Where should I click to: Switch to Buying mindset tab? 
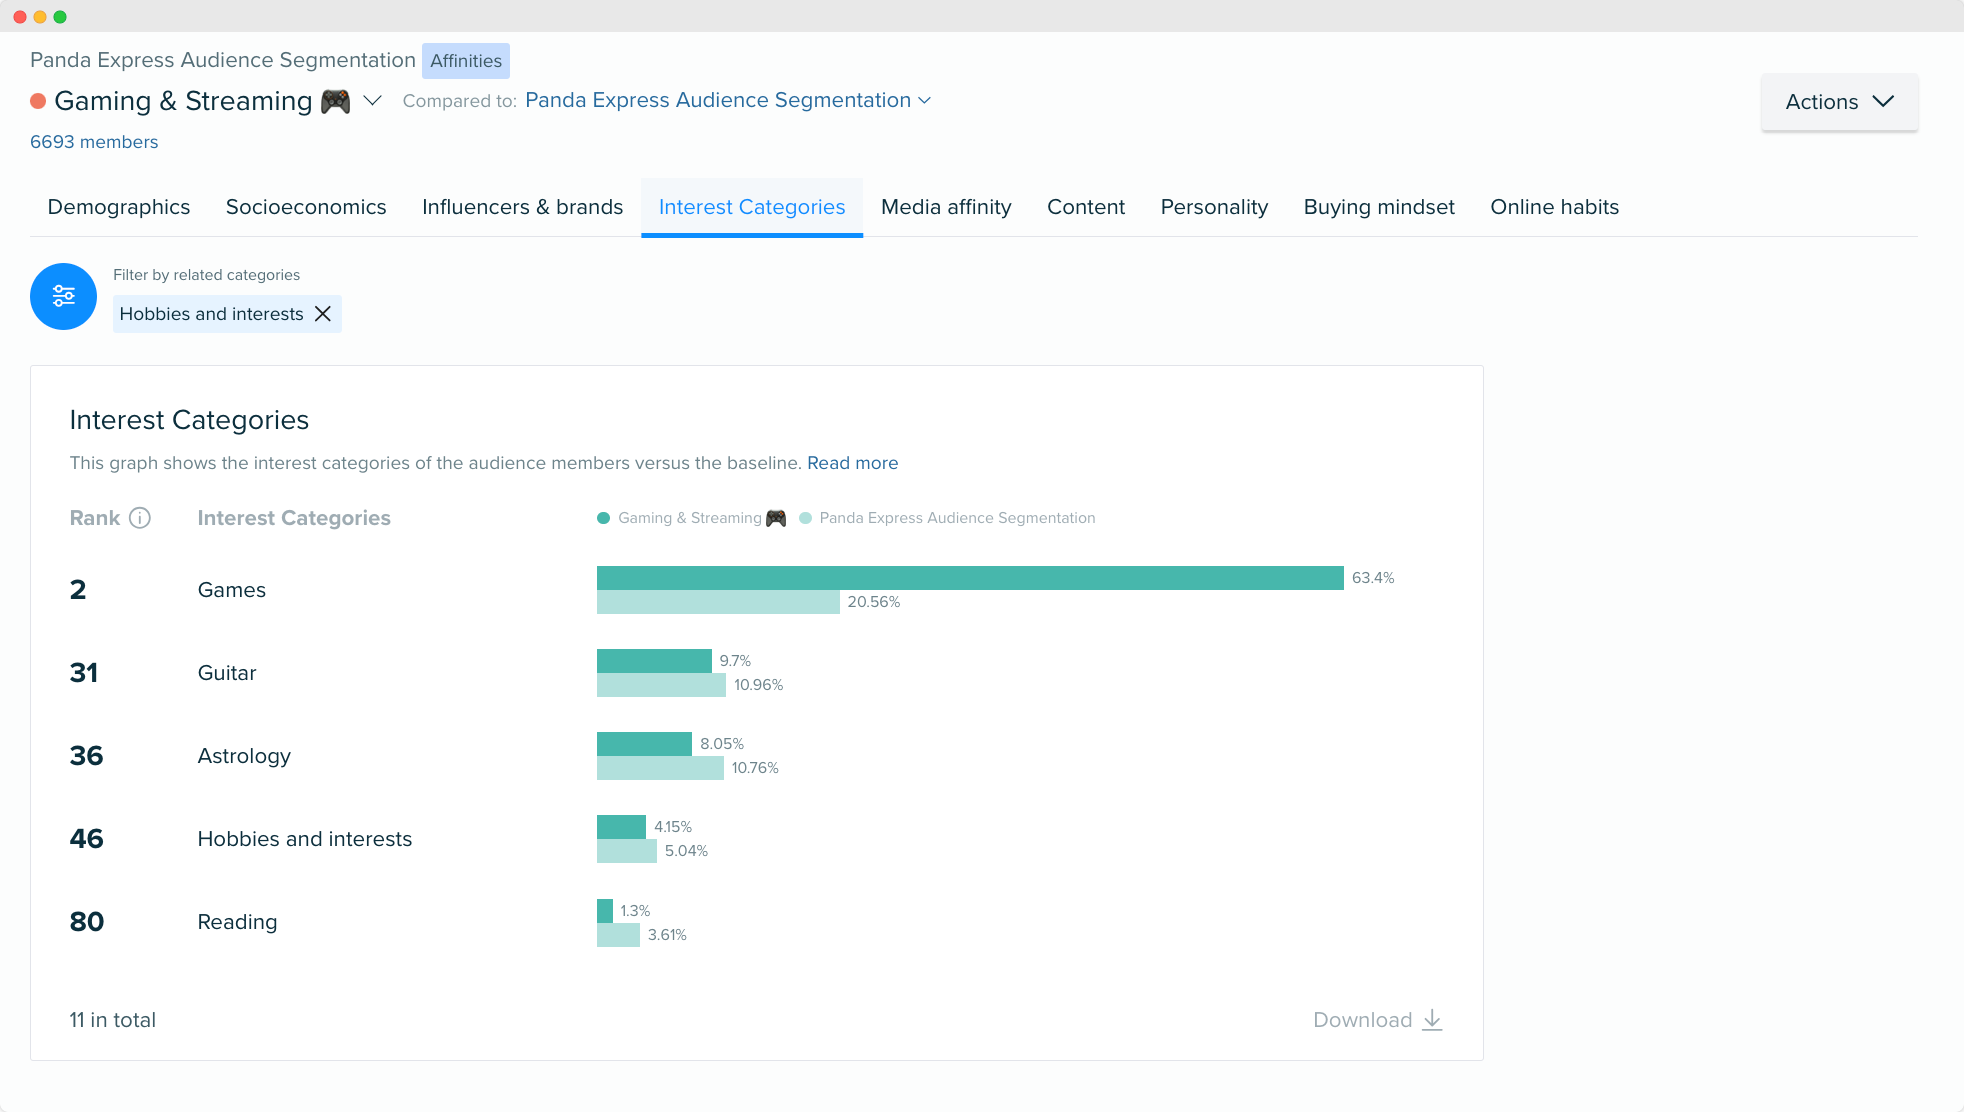1379,206
